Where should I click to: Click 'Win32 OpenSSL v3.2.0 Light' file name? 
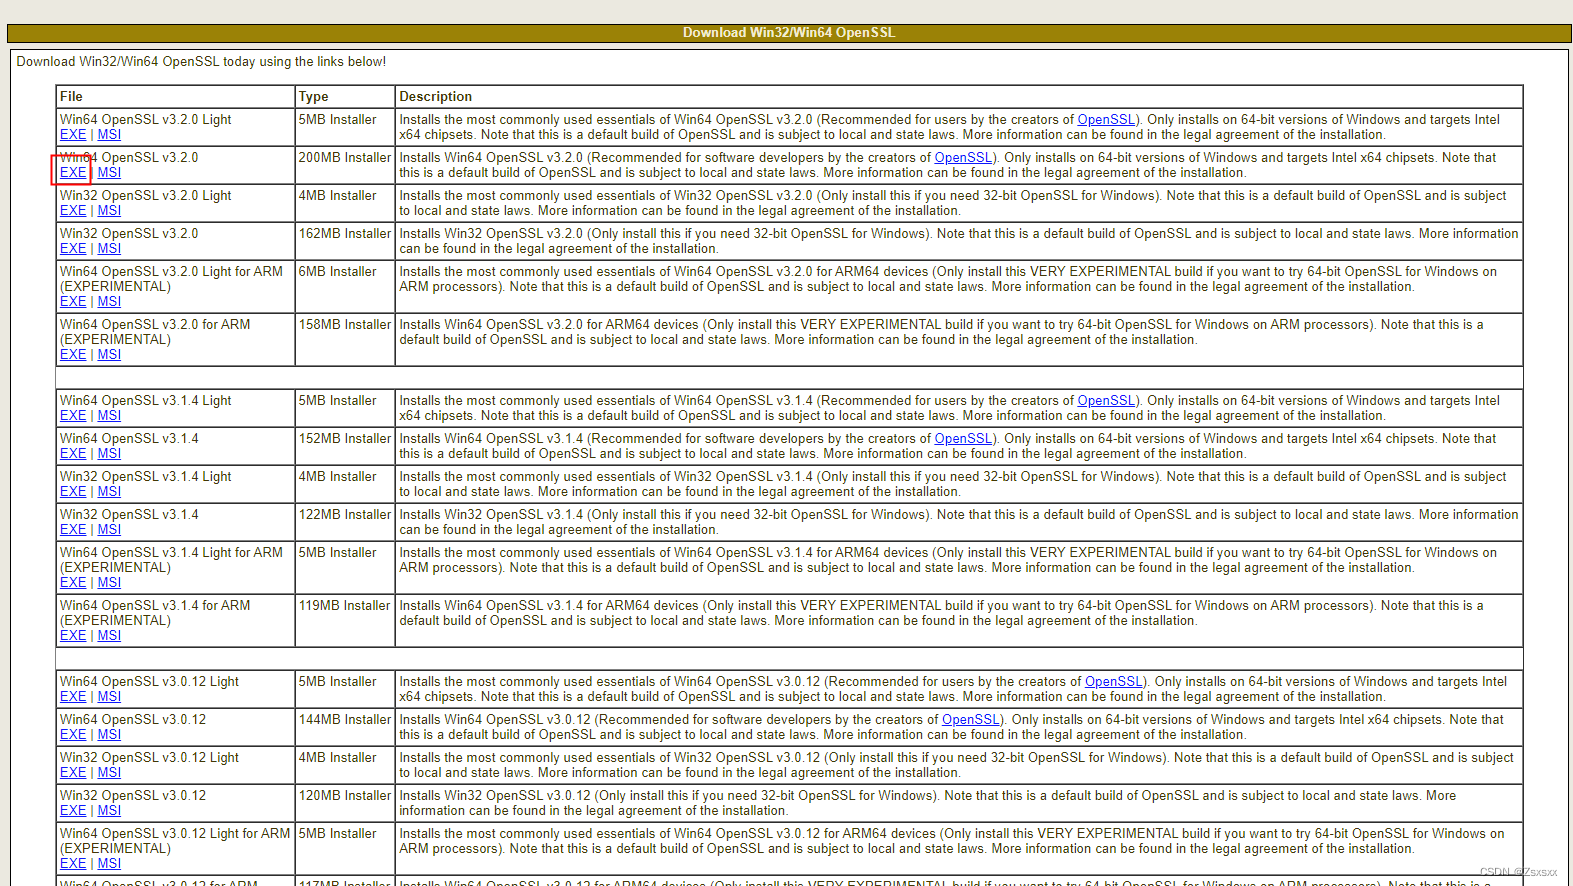click(x=146, y=196)
